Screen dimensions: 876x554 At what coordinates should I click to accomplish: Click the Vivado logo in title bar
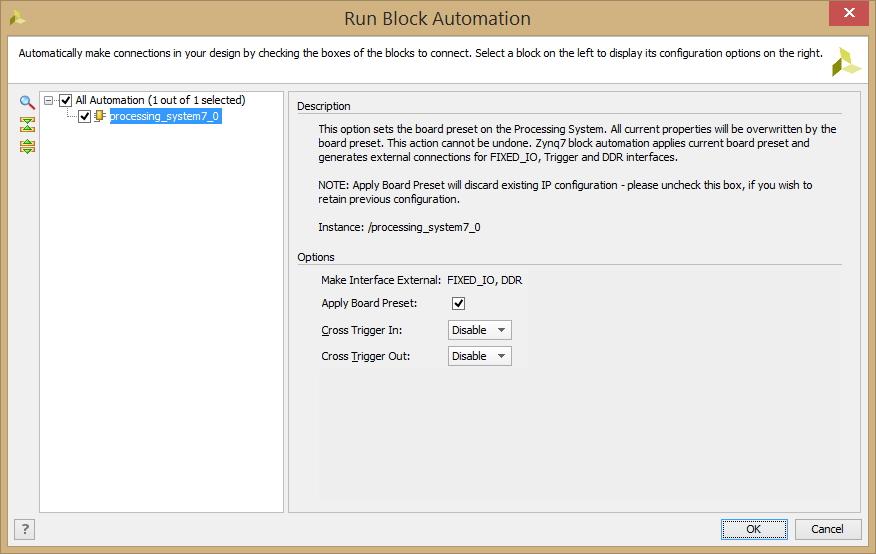pos(17,18)
